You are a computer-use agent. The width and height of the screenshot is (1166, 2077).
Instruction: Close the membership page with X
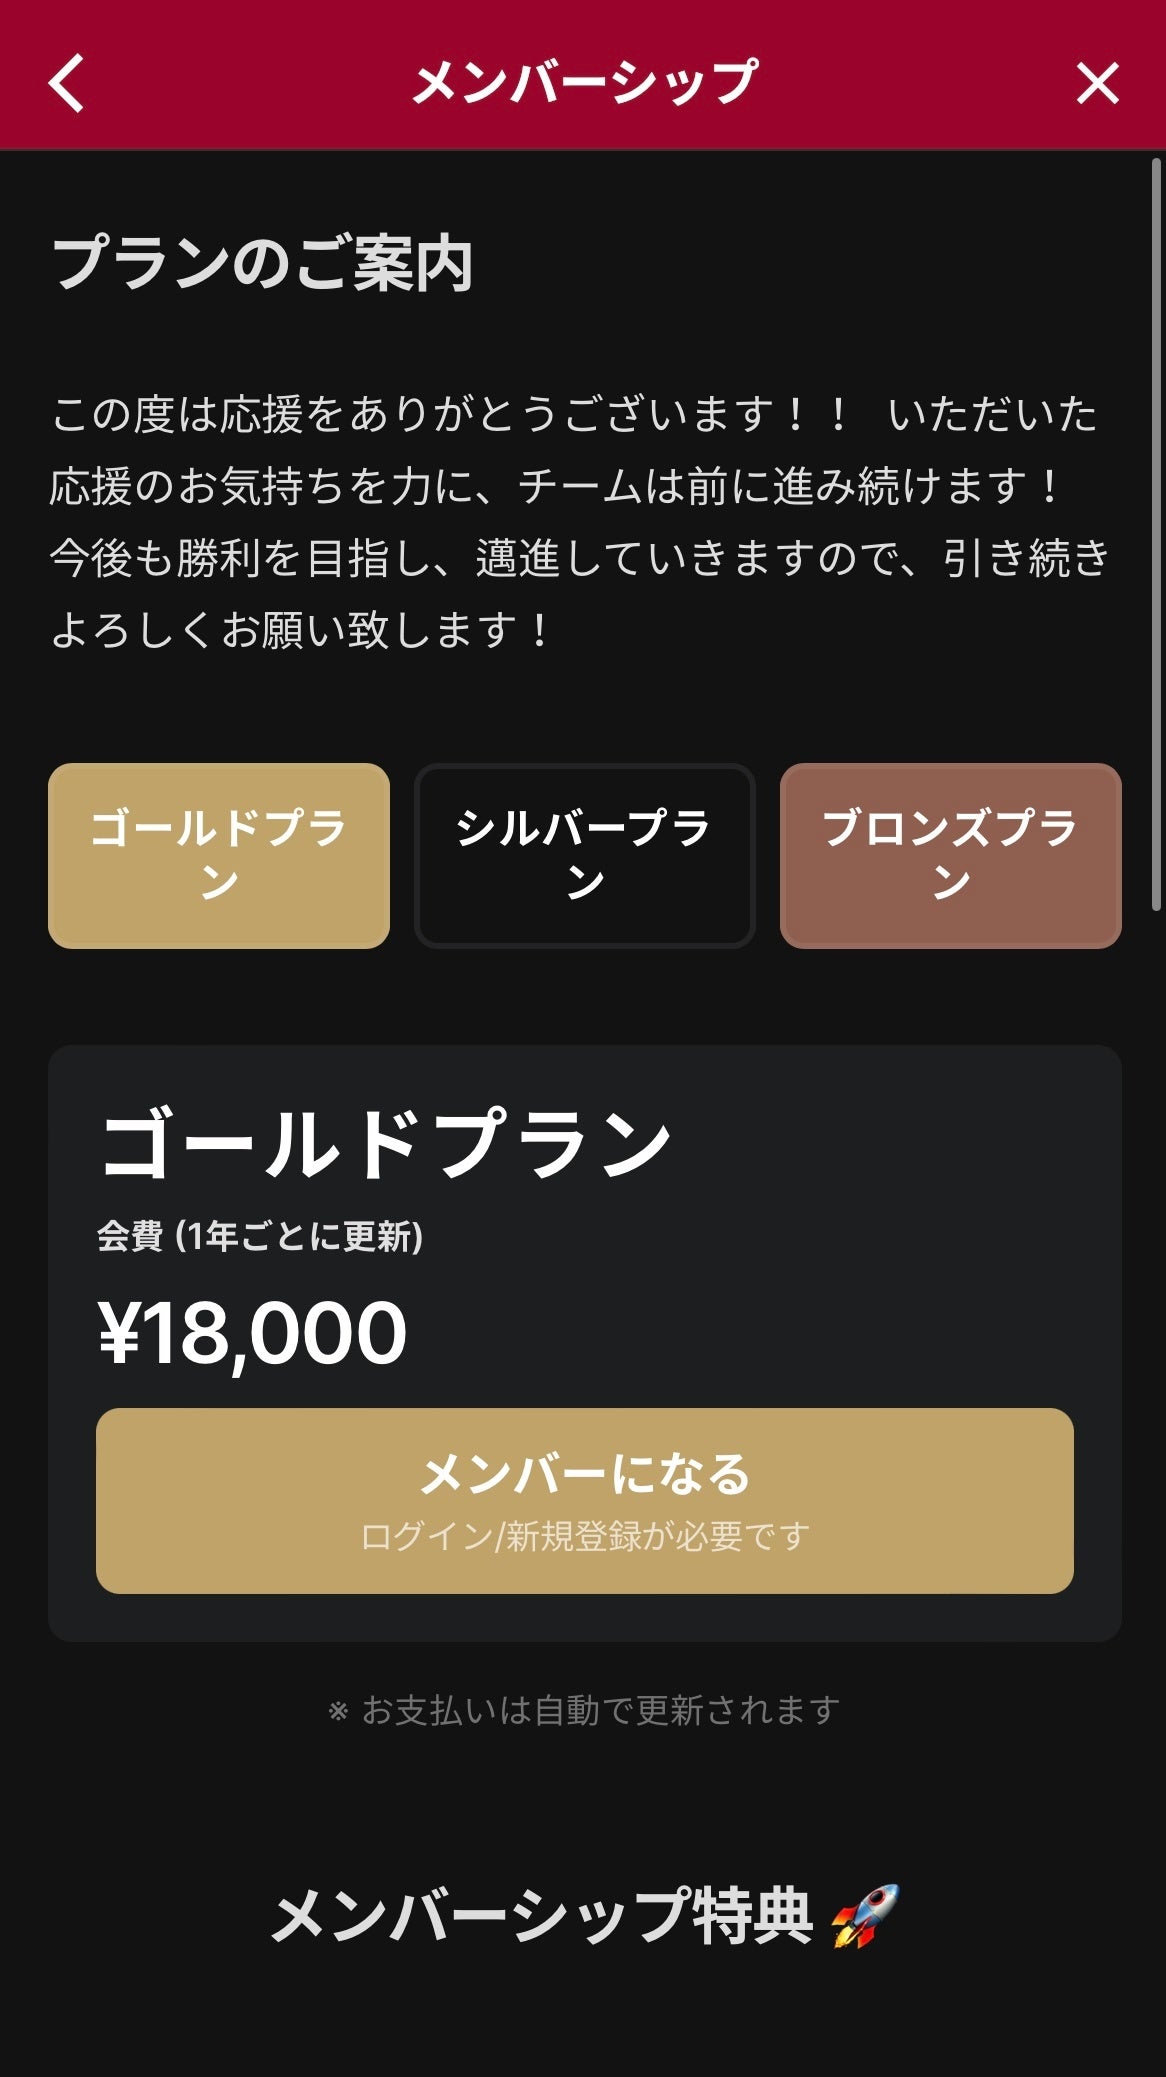coord(1097,83)
